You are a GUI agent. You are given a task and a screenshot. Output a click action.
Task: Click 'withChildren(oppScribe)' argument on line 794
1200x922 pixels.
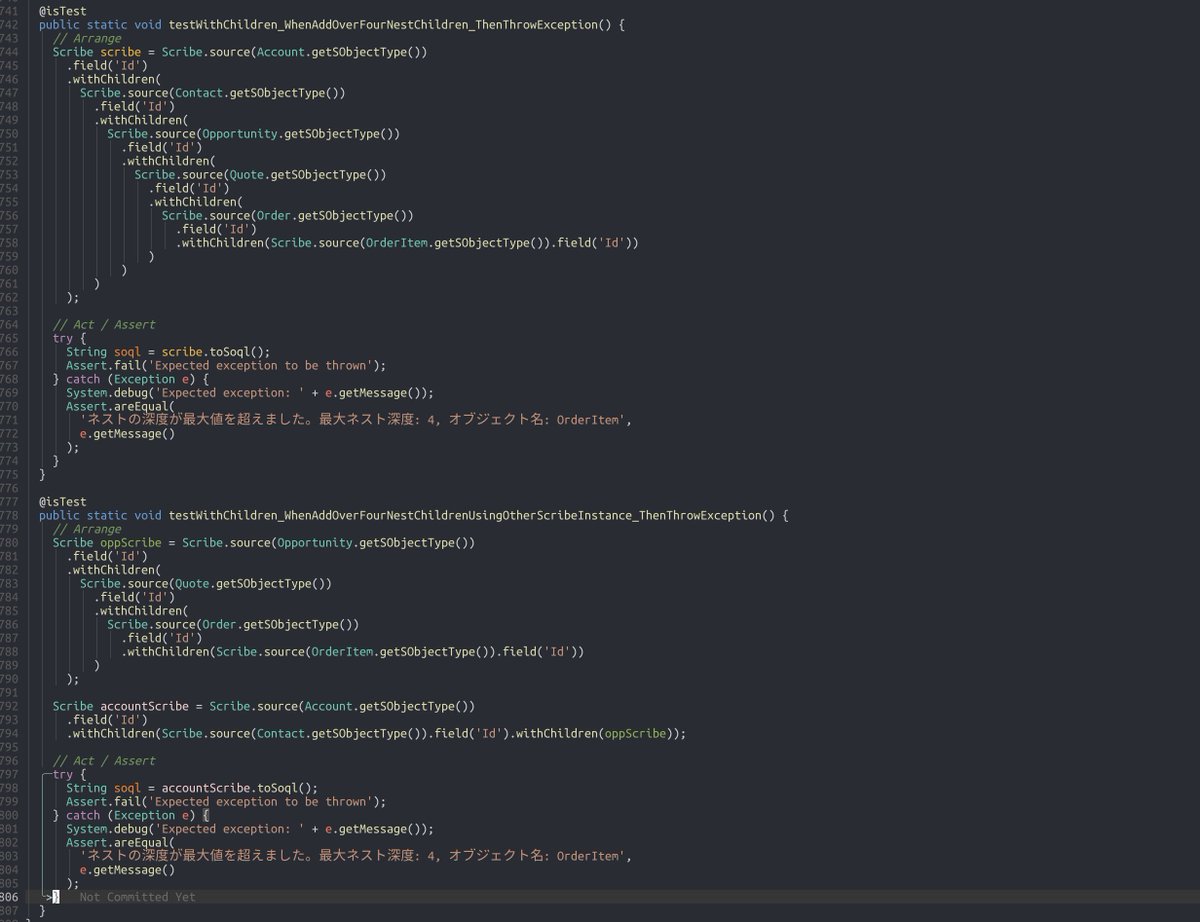[x=598, y=733]
